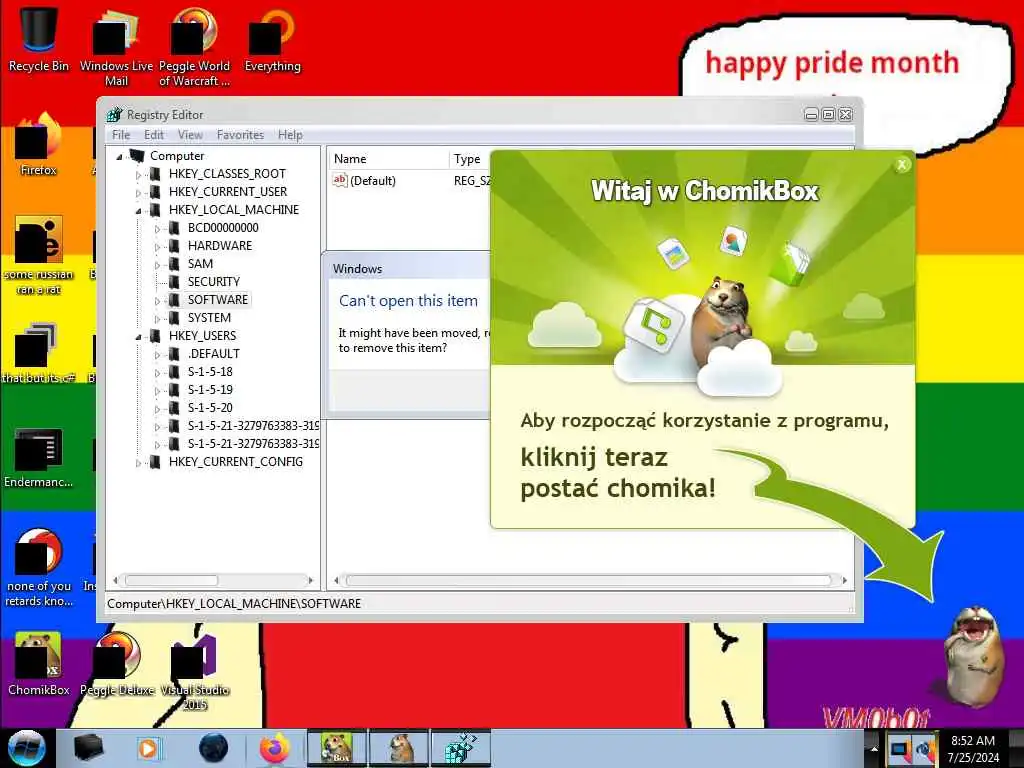Image resolution: width=1024 pixels, height=768 pixels.
Task: Open 'none of you retards kno...' desktop icon
Action: (x=38, y=568)
